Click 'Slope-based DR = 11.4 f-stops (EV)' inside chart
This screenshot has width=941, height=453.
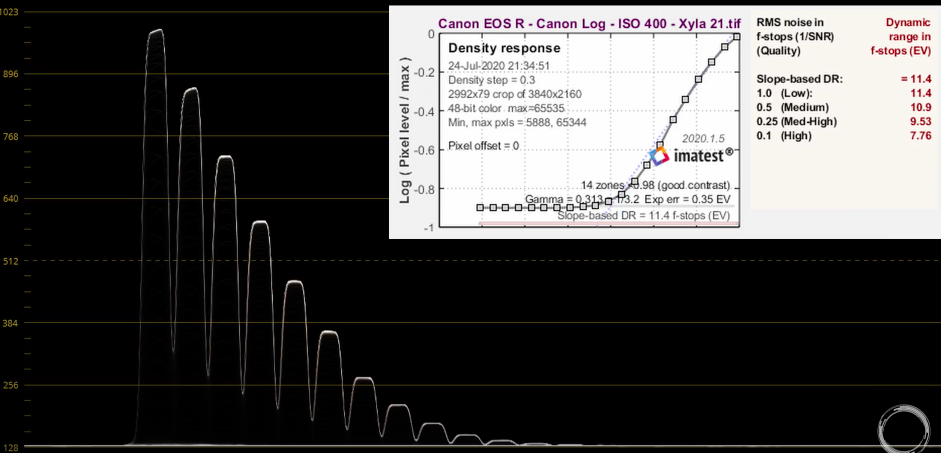pos(644,215)
